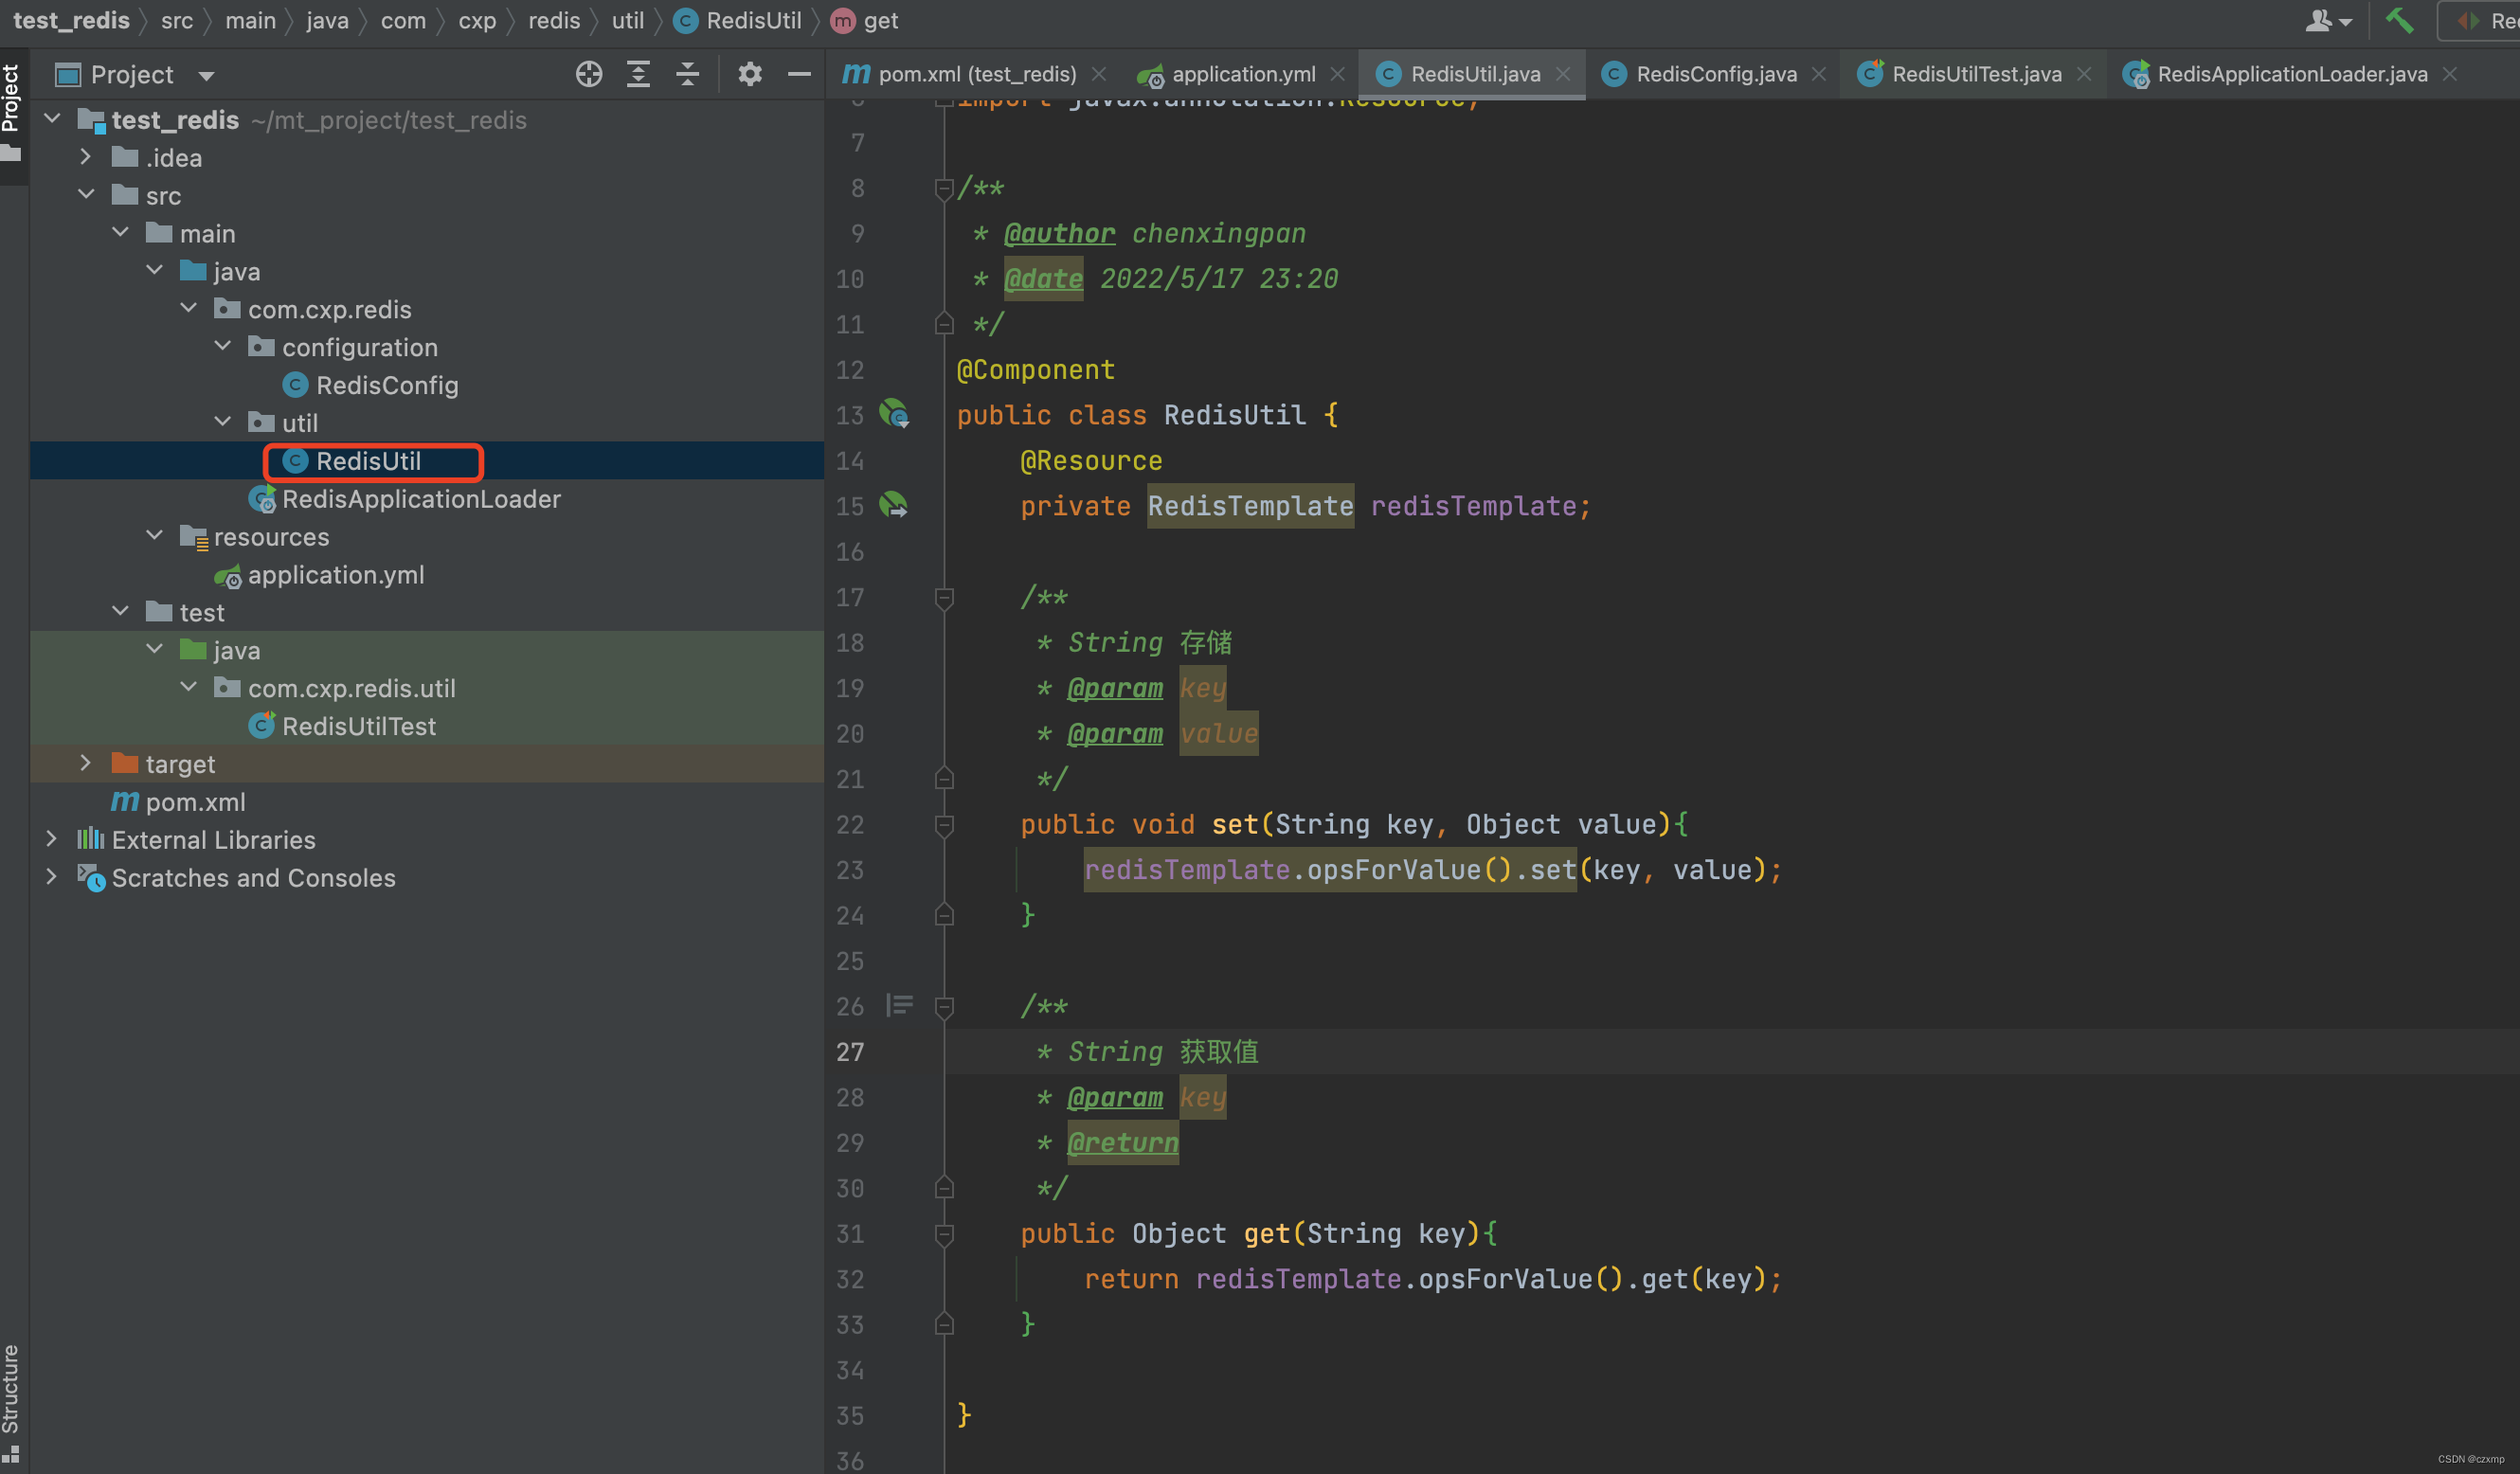The image size is (2520, 1474).
Task: Select application.yml in project tree
Action: coord(335,575)
